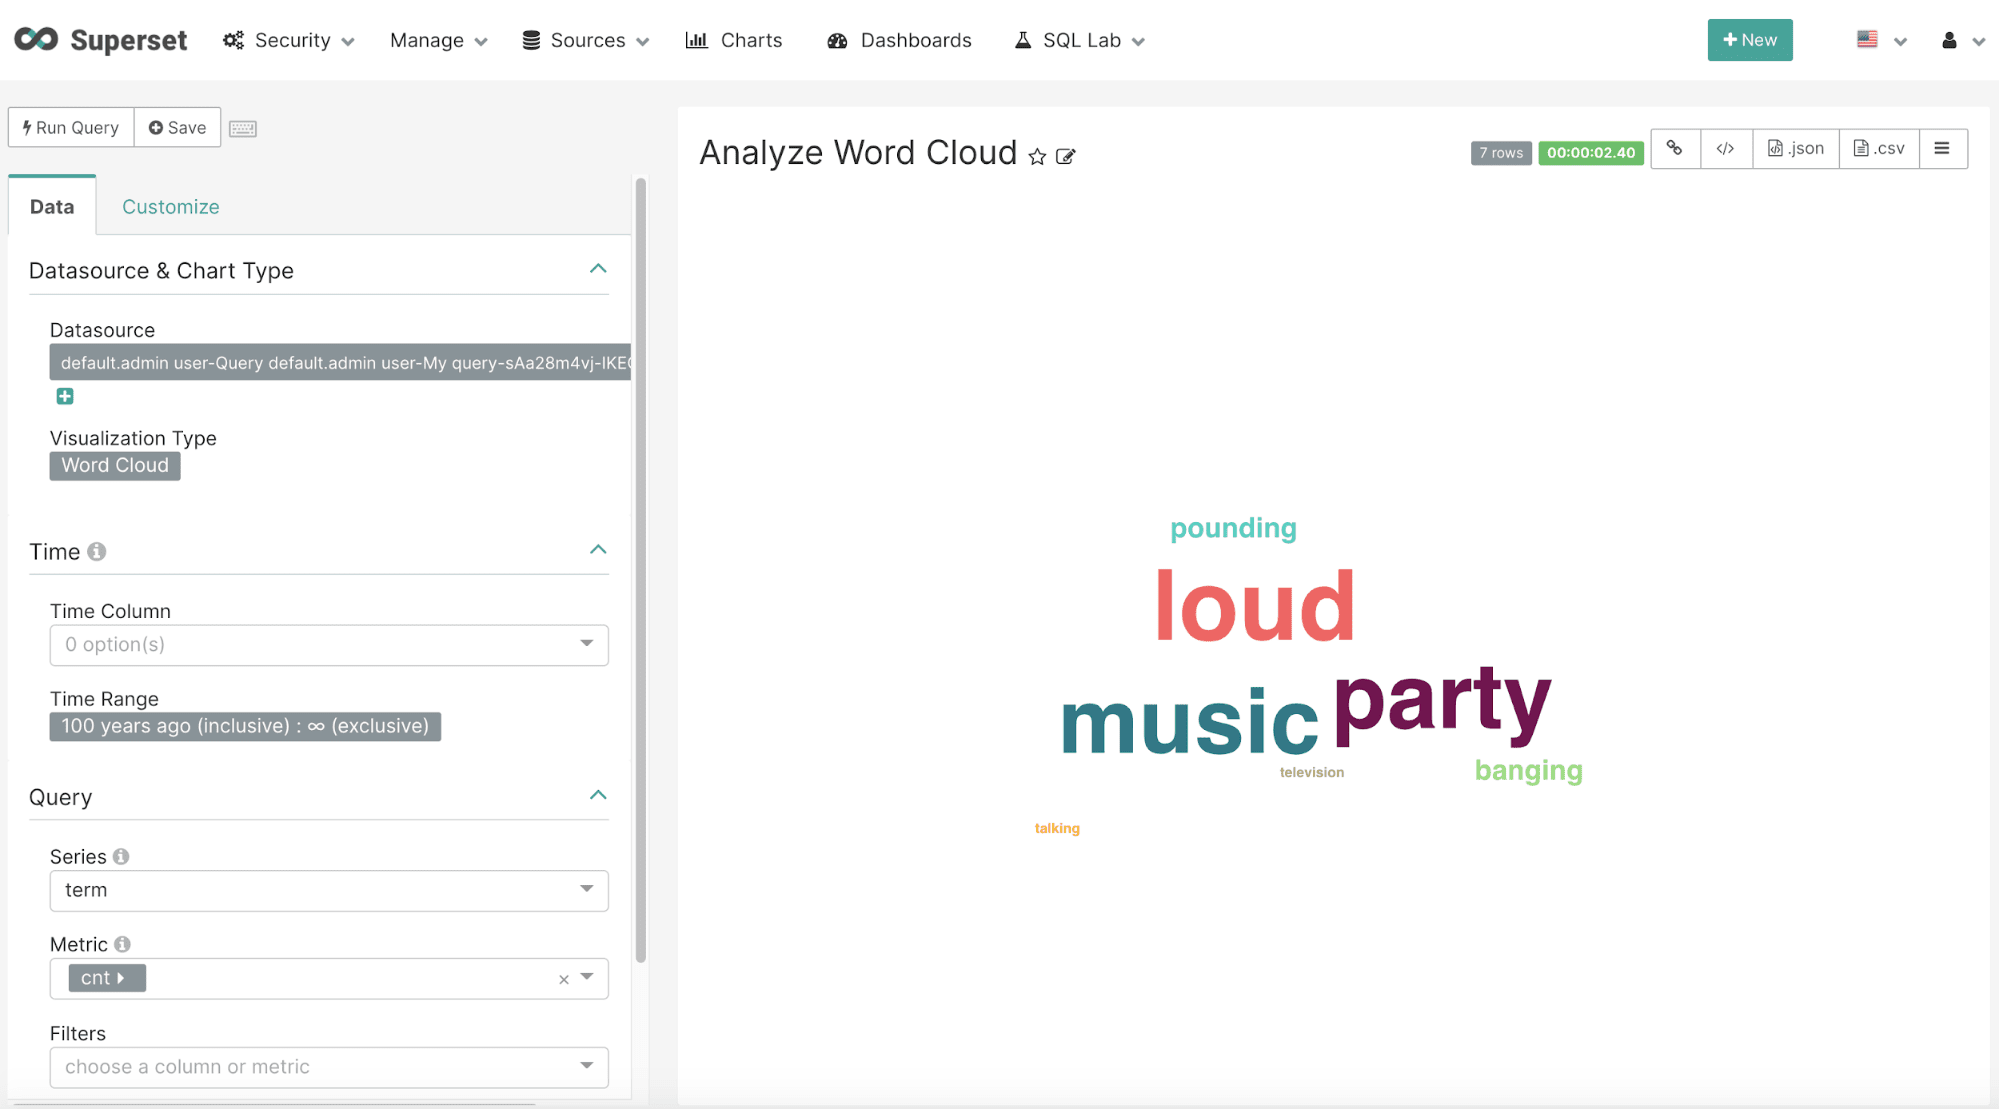Favorite the chart with star icon
The image size is (1999, 1110).
pyautogui.click(x=1037, y=157)
